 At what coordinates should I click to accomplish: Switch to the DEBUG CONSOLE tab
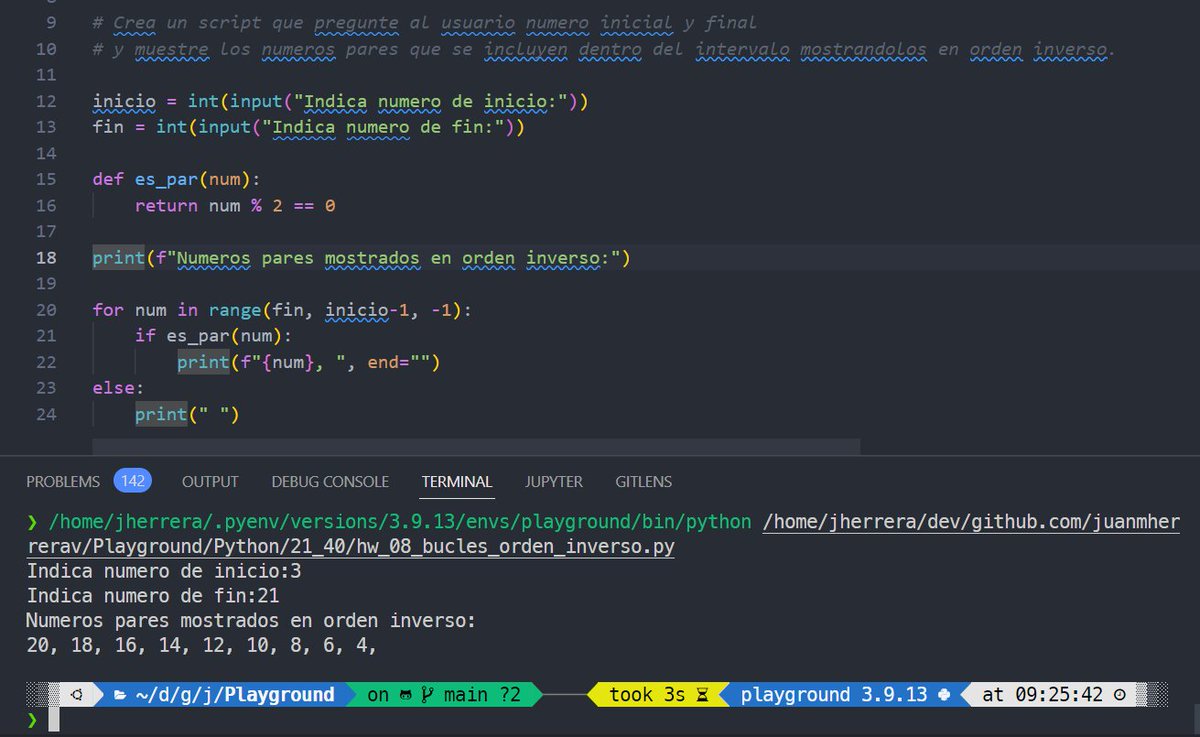tap(330, 482)
